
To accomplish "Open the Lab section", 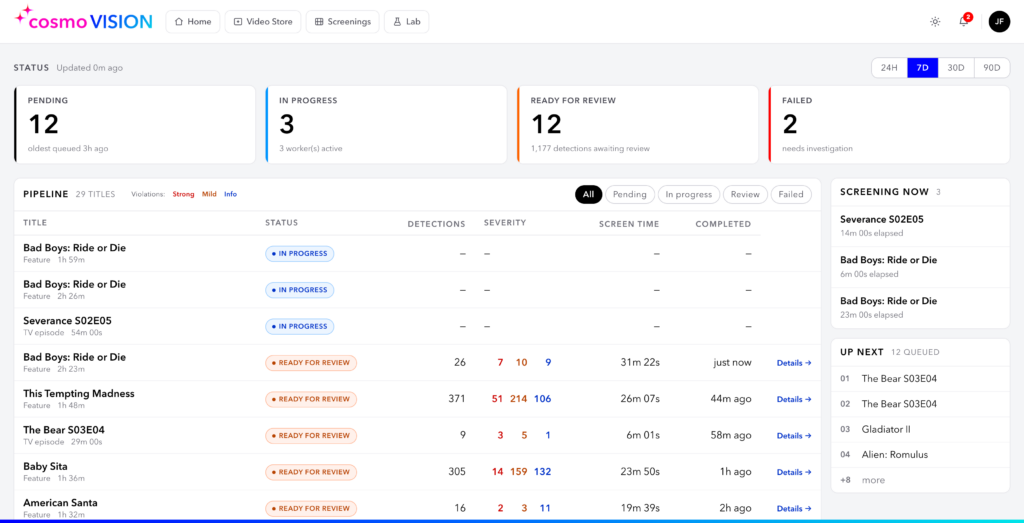I will pos(406,22).
